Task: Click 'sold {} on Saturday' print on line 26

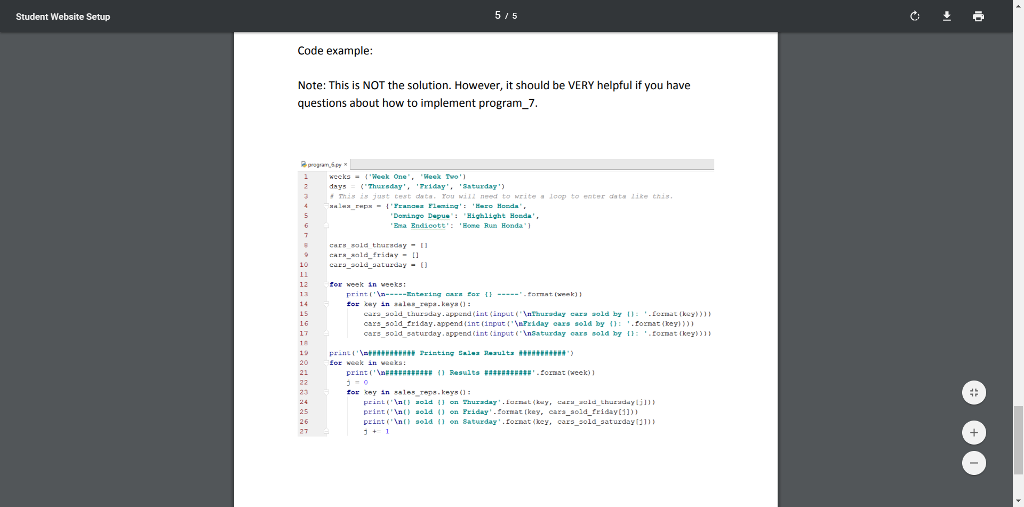Action: (x=509, y=422)
